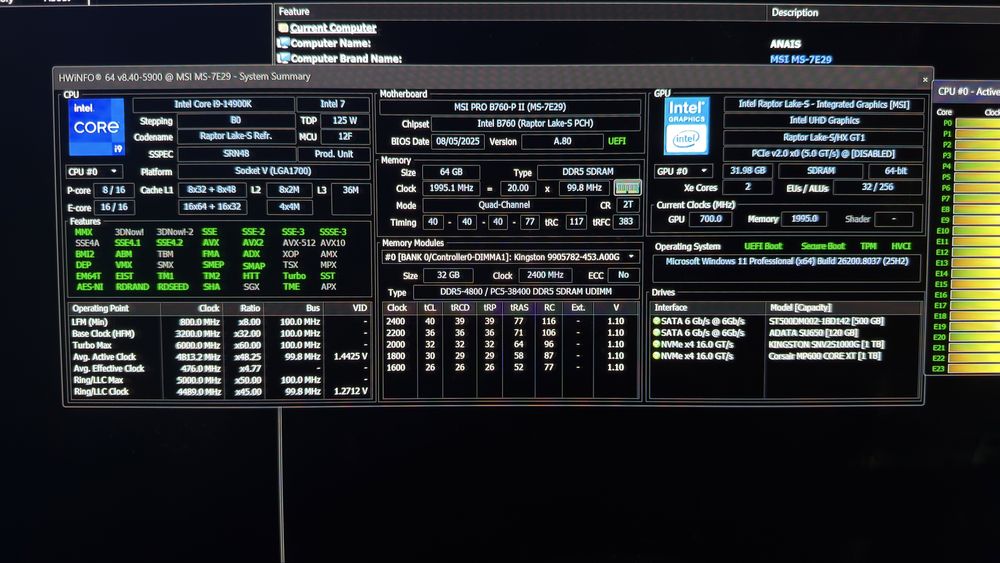
Task: Click the MSI MS-7E29 brand name link
Action: pyautogui.click(x=800, y=59)
